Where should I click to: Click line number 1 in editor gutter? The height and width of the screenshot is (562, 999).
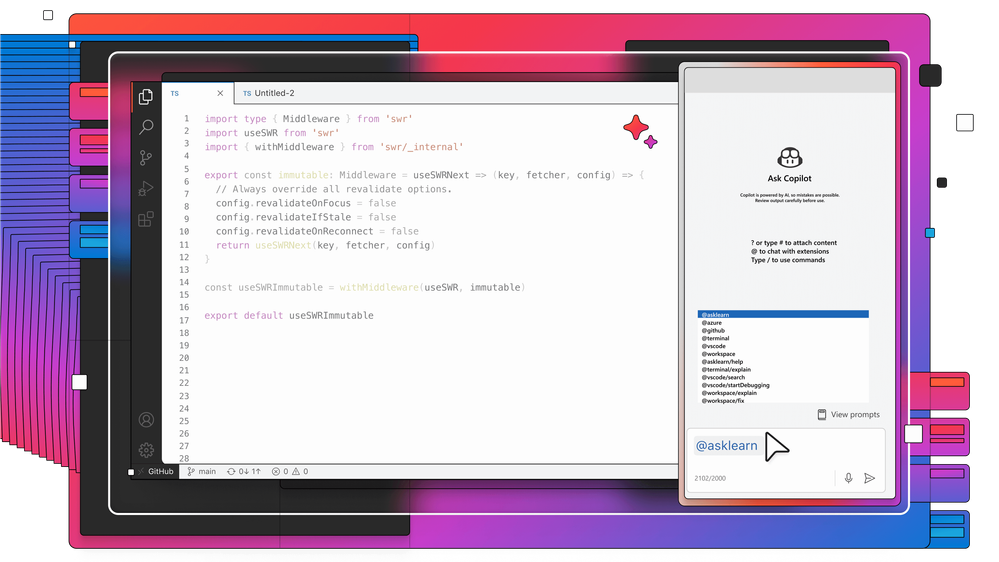pos(187,119)
